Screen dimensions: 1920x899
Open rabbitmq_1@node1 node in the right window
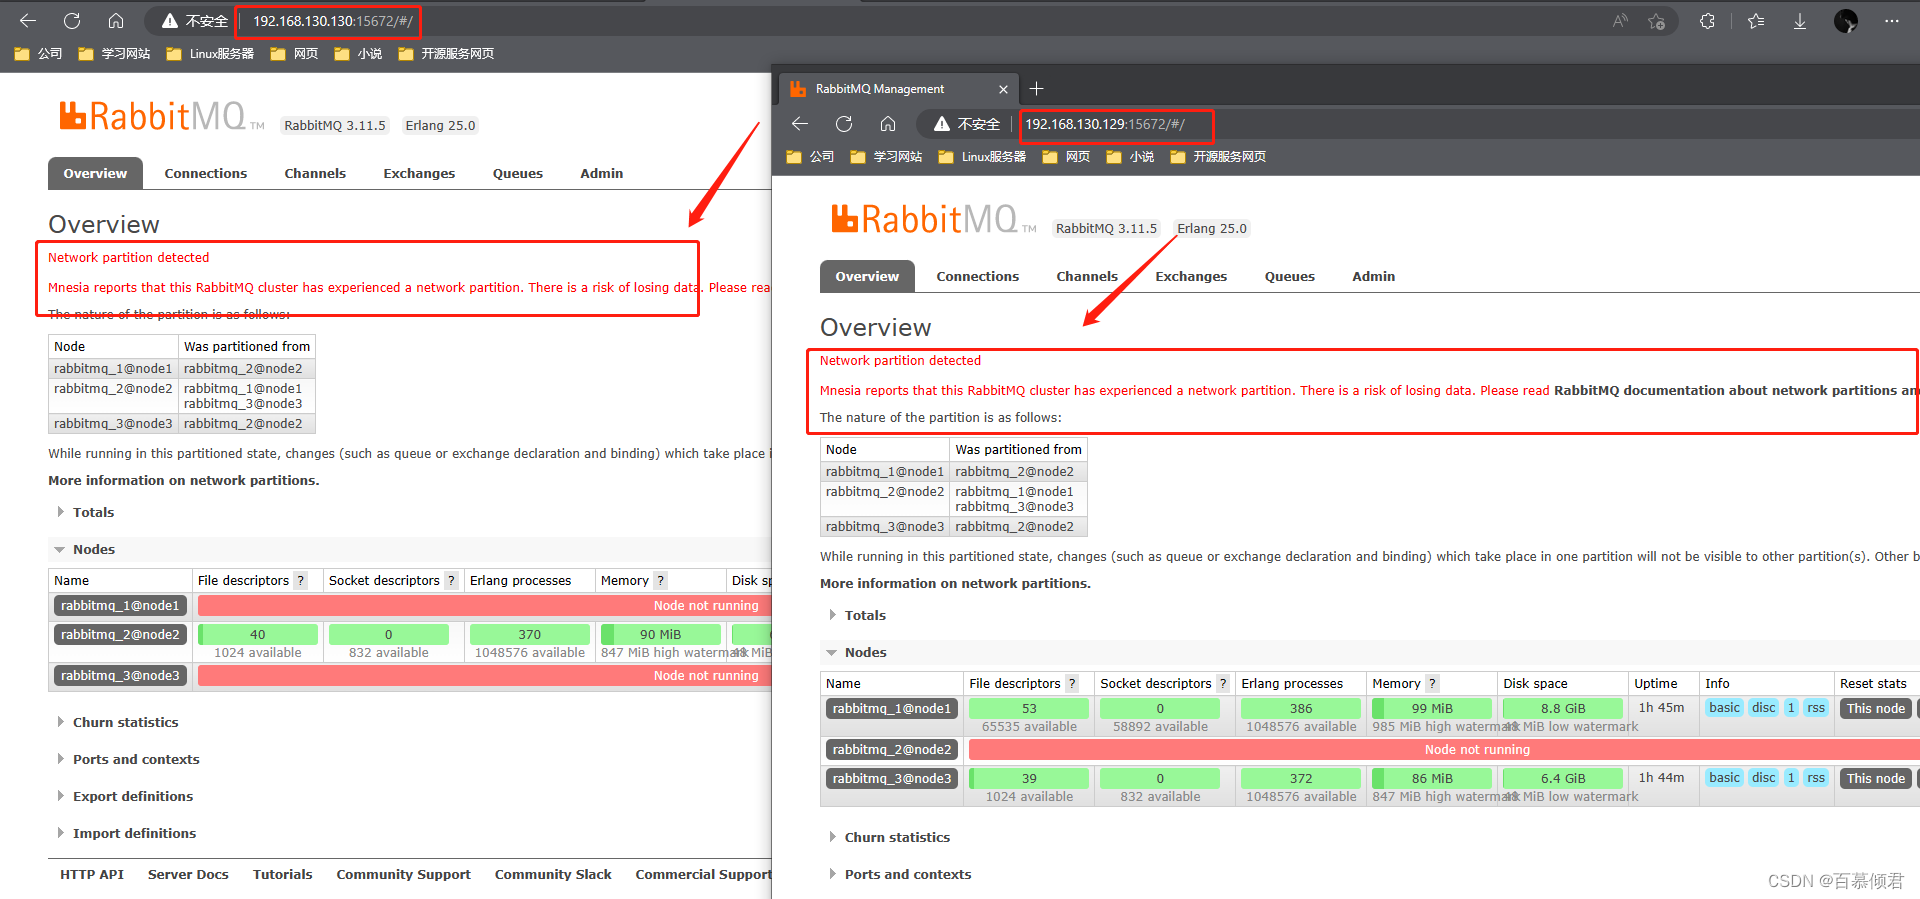(892, 709)
